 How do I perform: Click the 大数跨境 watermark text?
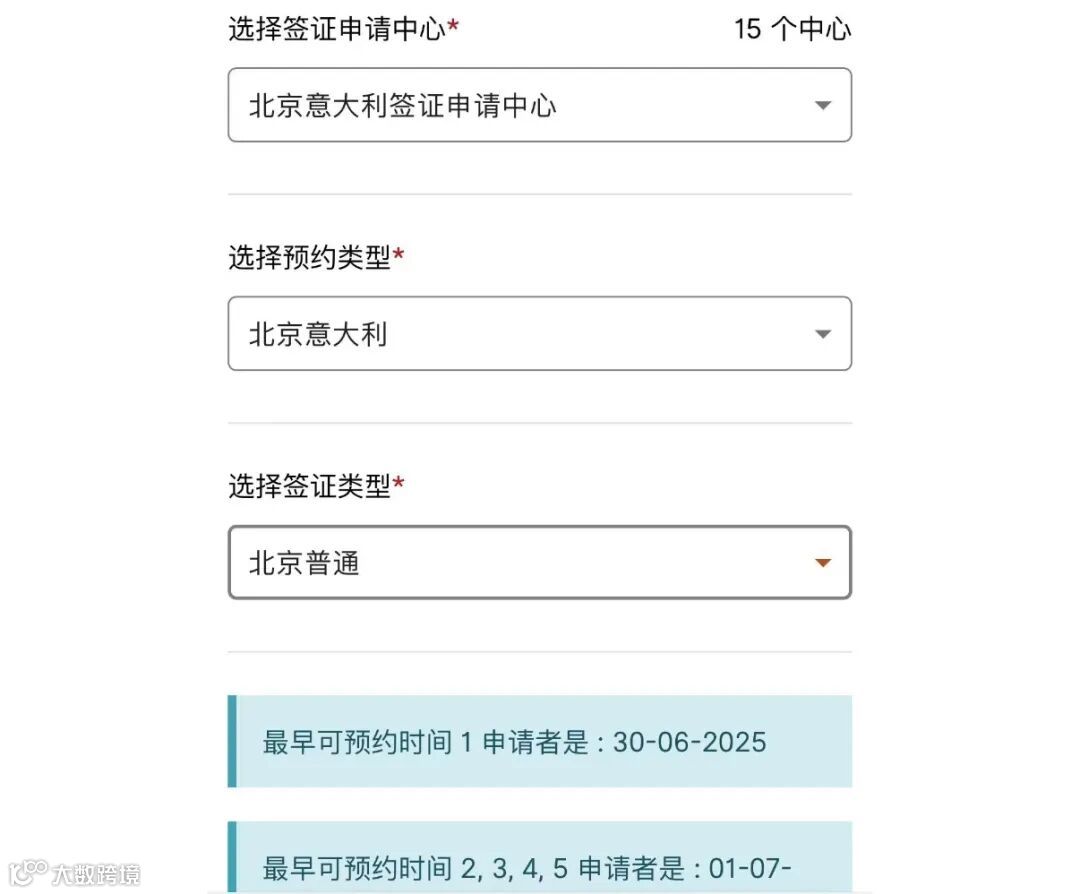pyautogui.click(x=96, y=875)
